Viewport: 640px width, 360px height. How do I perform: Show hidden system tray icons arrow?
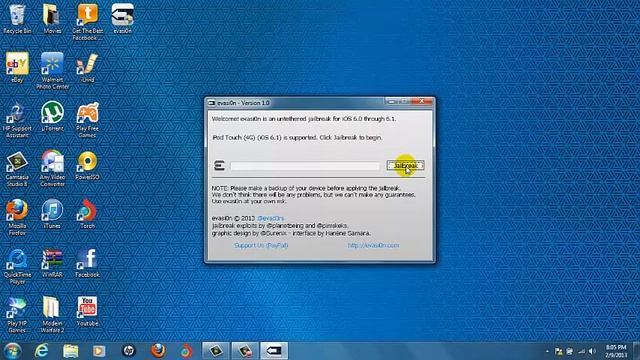(547, 351)
